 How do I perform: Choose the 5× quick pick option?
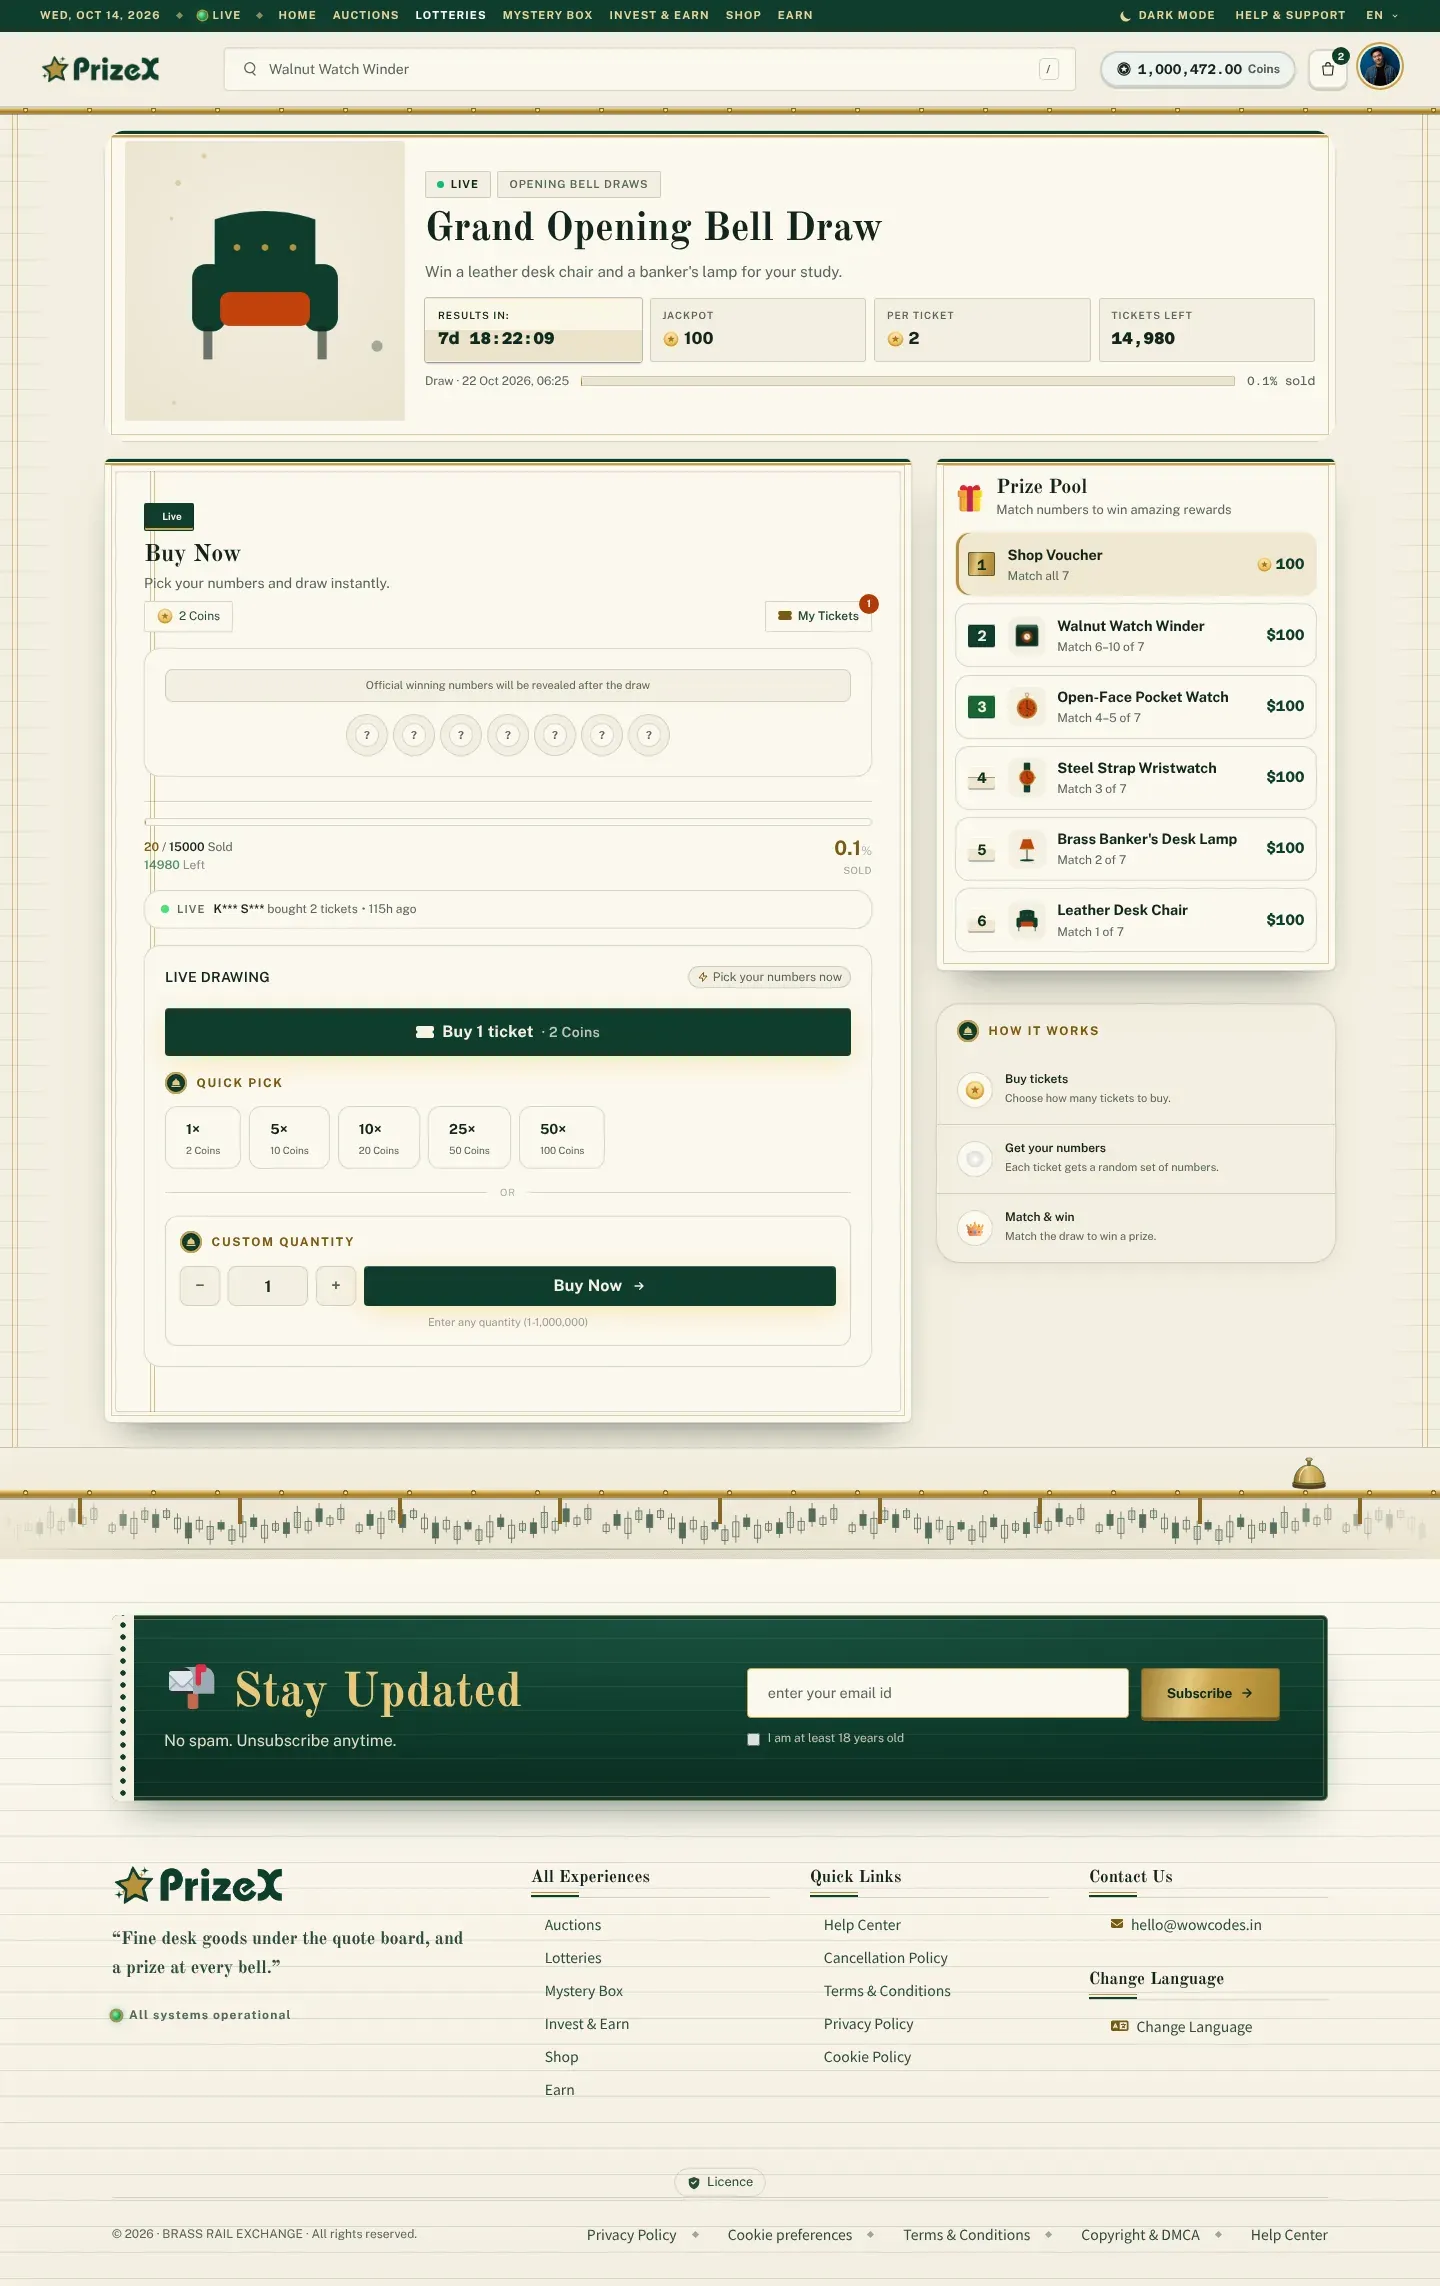click(x=289, y=1137)
